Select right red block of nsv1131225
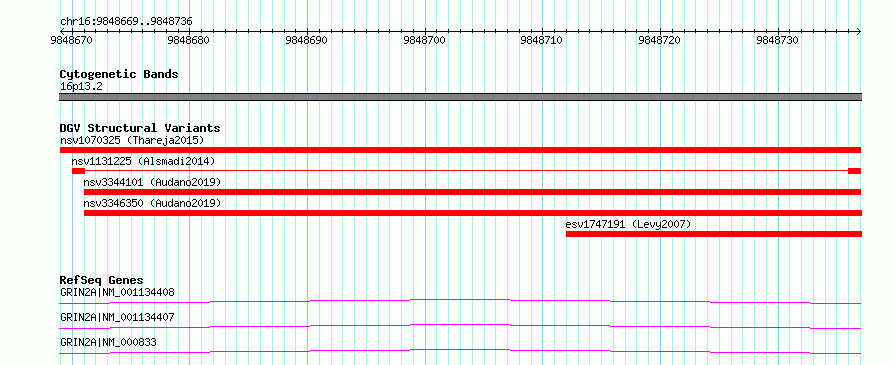890x365 pixels. point(855,171)
